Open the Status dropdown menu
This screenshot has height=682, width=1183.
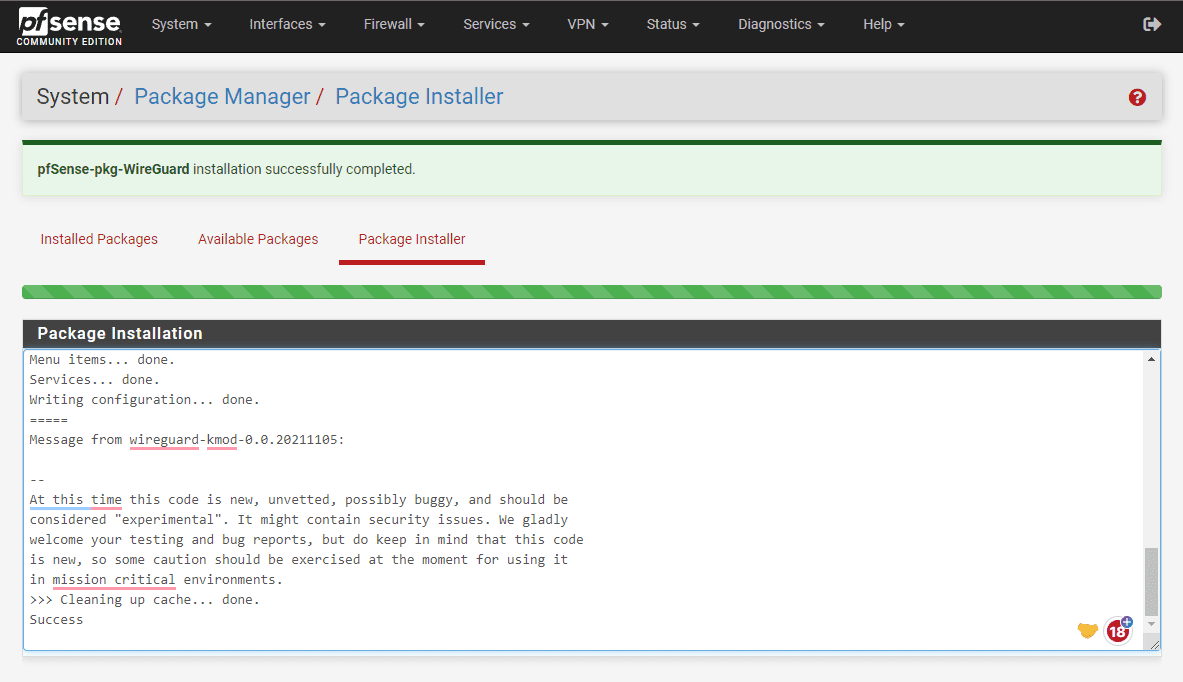[673, 24]
